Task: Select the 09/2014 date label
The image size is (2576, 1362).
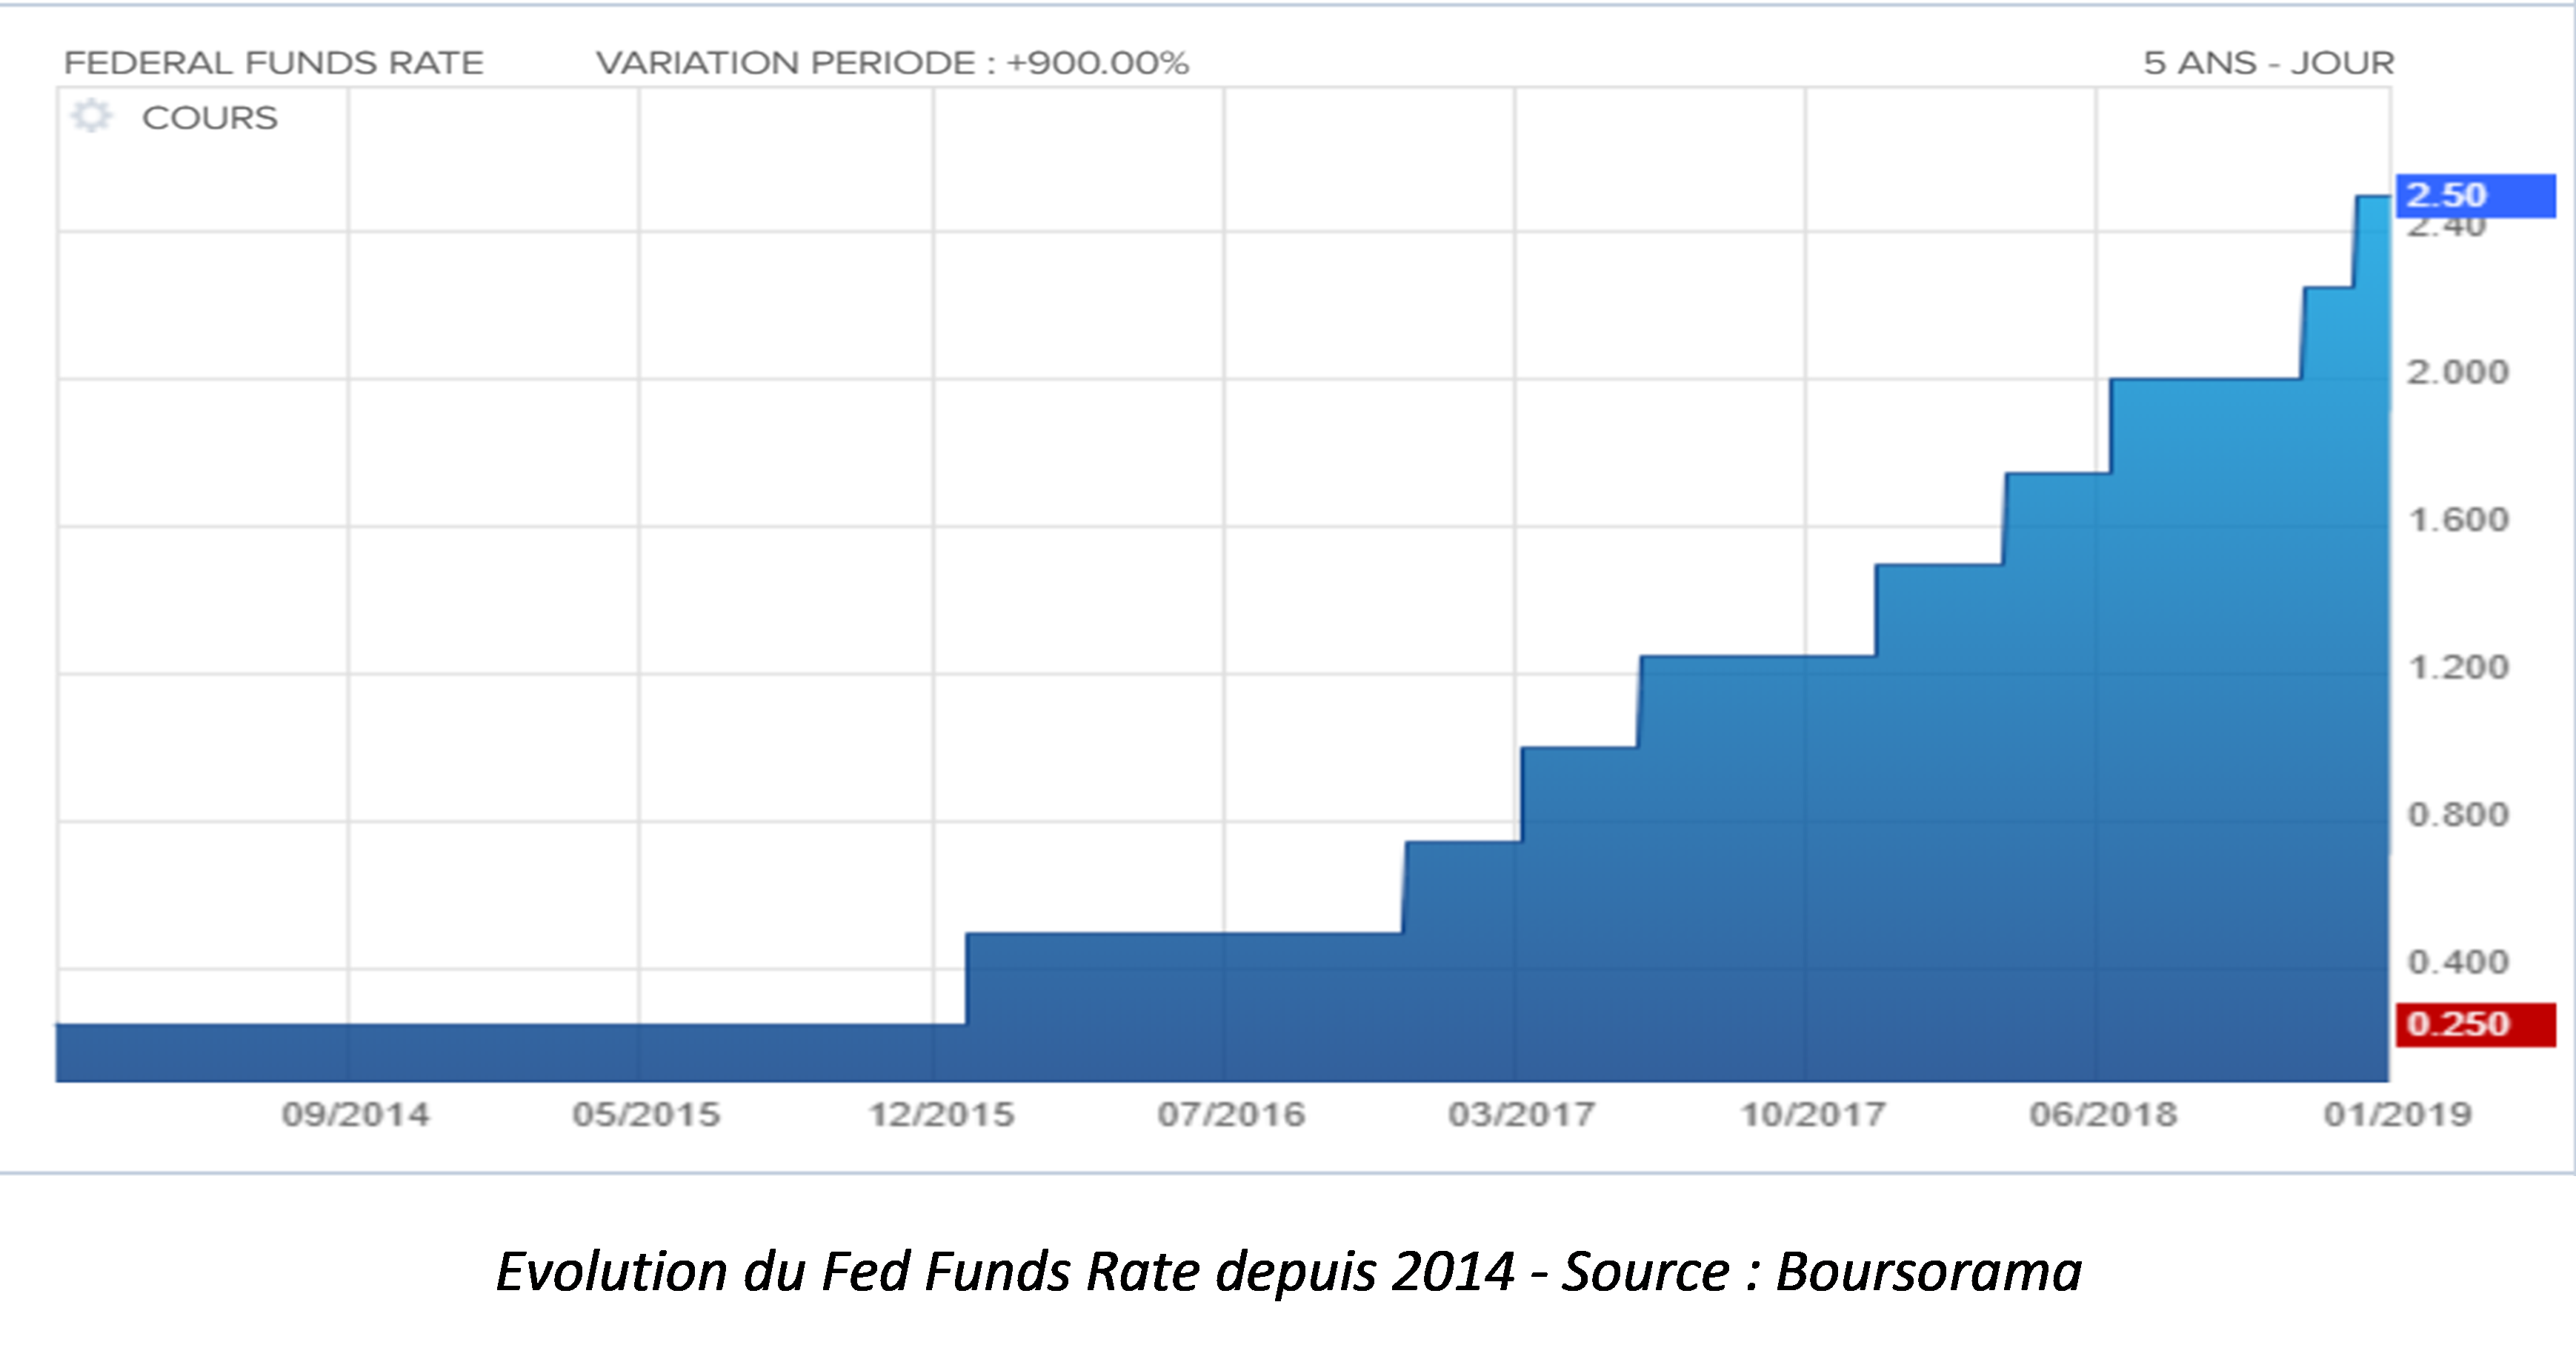Action: pyautogui.click(x=356, y=1114)
